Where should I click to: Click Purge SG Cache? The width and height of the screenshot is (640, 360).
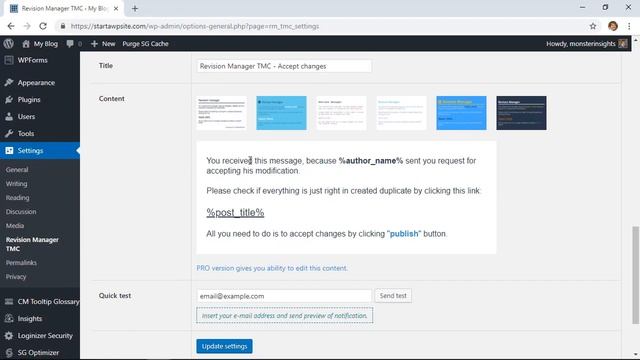pyautogui.click(x=145, y=44)
